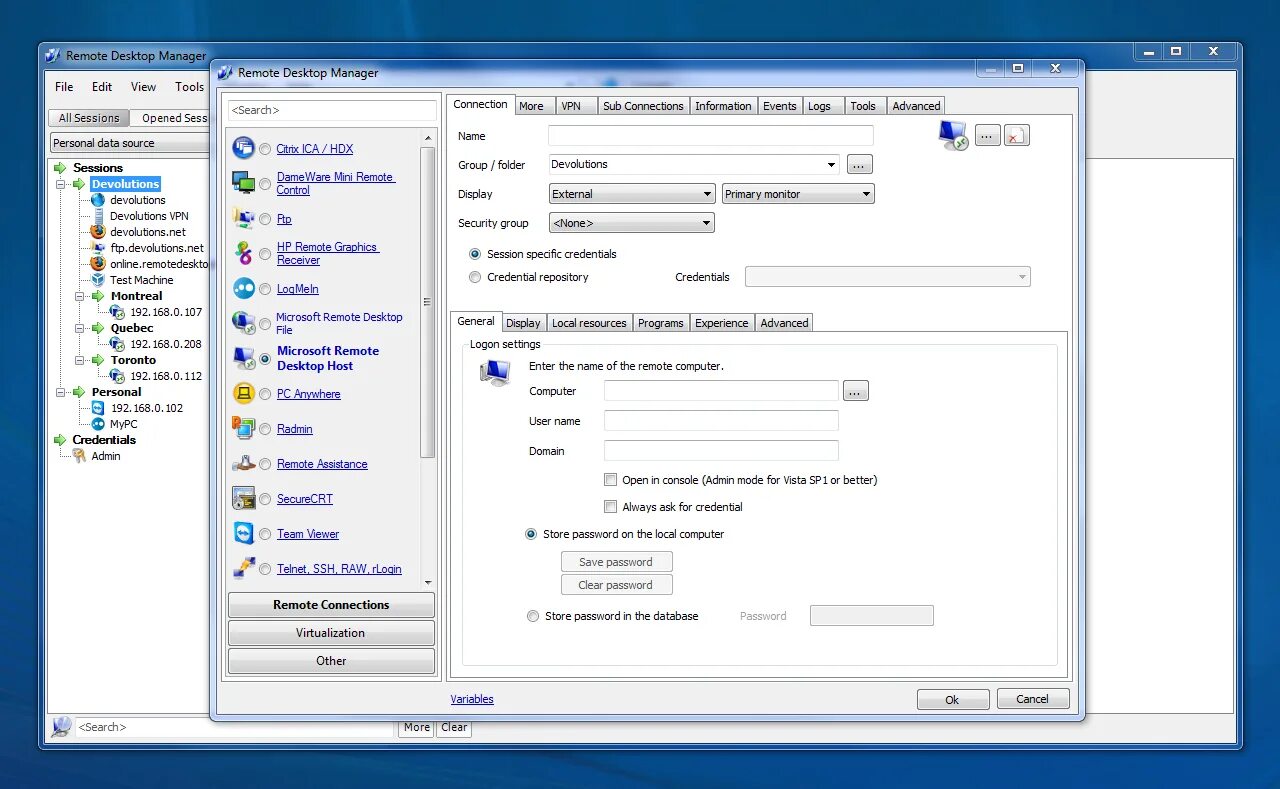1280x789 pixels.
Task: Click the session image icon beside Name
Action: (953, 135)
